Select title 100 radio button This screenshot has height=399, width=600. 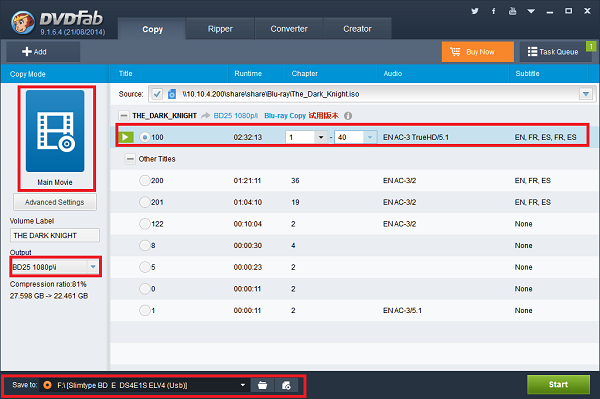pyautogui.click(x=145, y=137)
